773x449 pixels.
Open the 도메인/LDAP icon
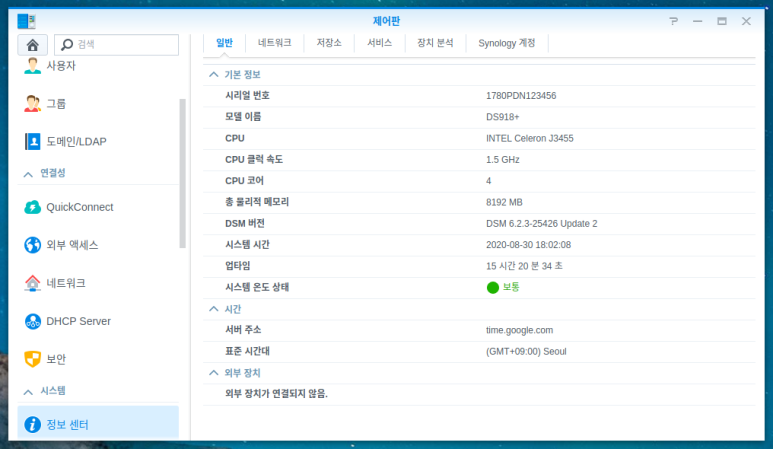33,141
